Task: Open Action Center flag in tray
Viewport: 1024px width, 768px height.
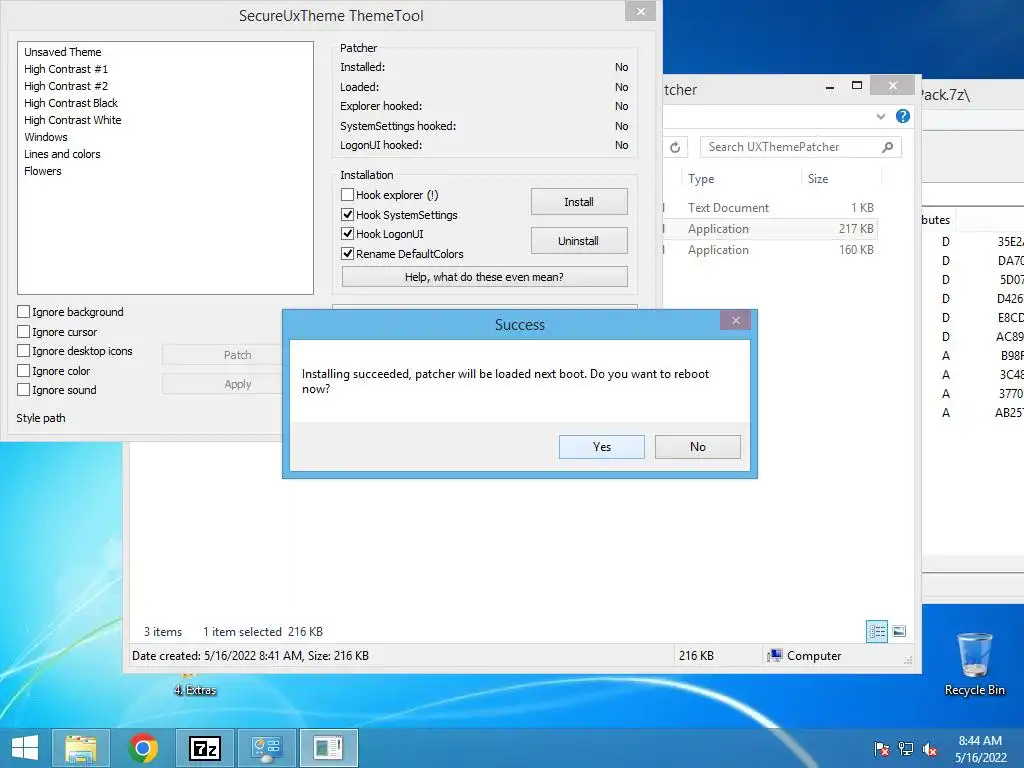Action: [882, 748]
